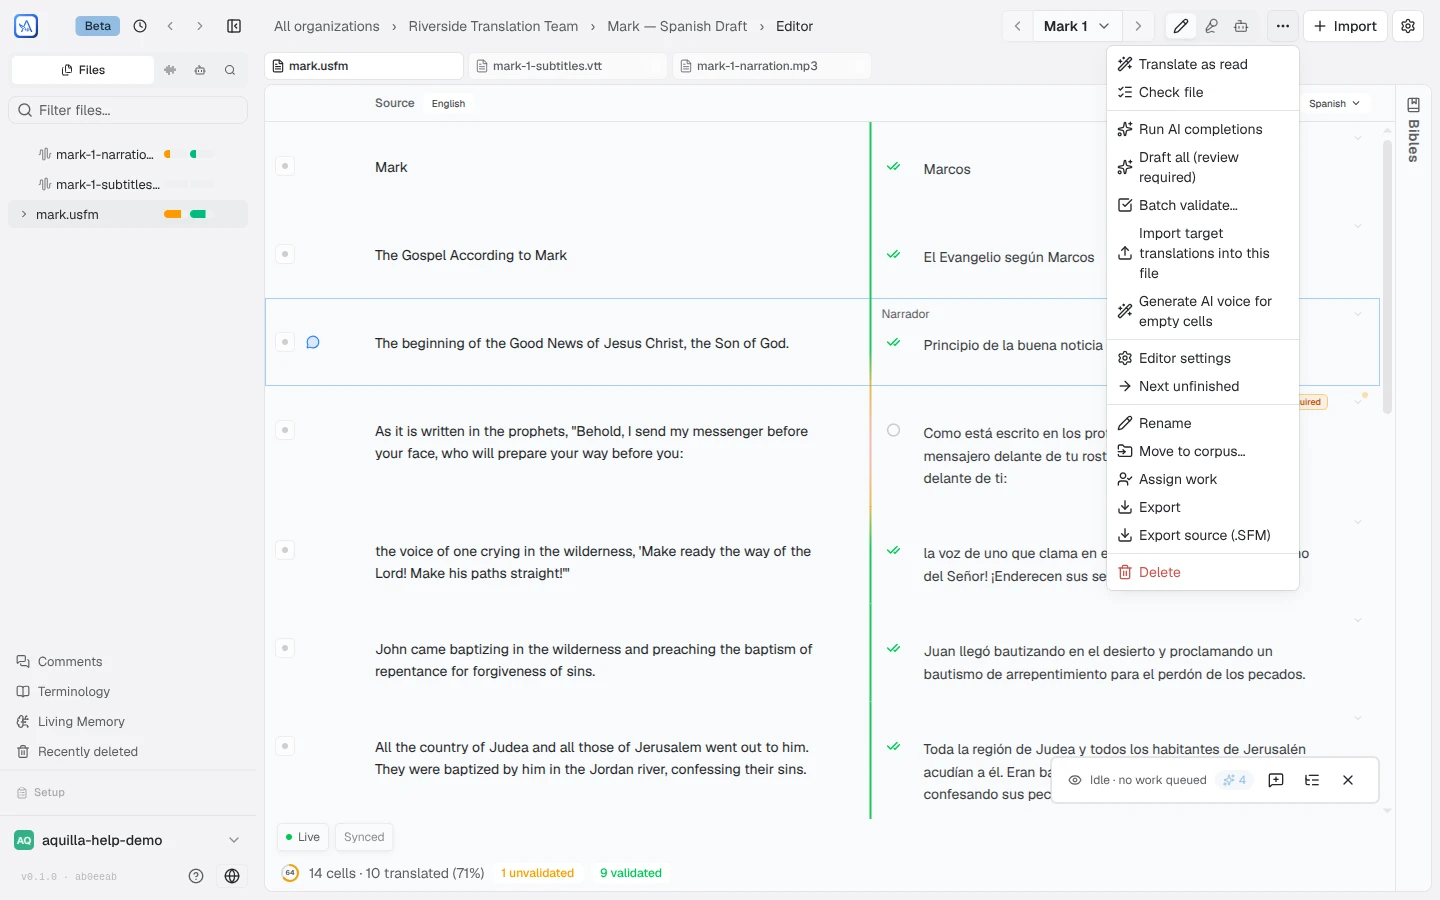
Task: Toggle the row marker beside 'the voice of one crying'
Action: 285,550
